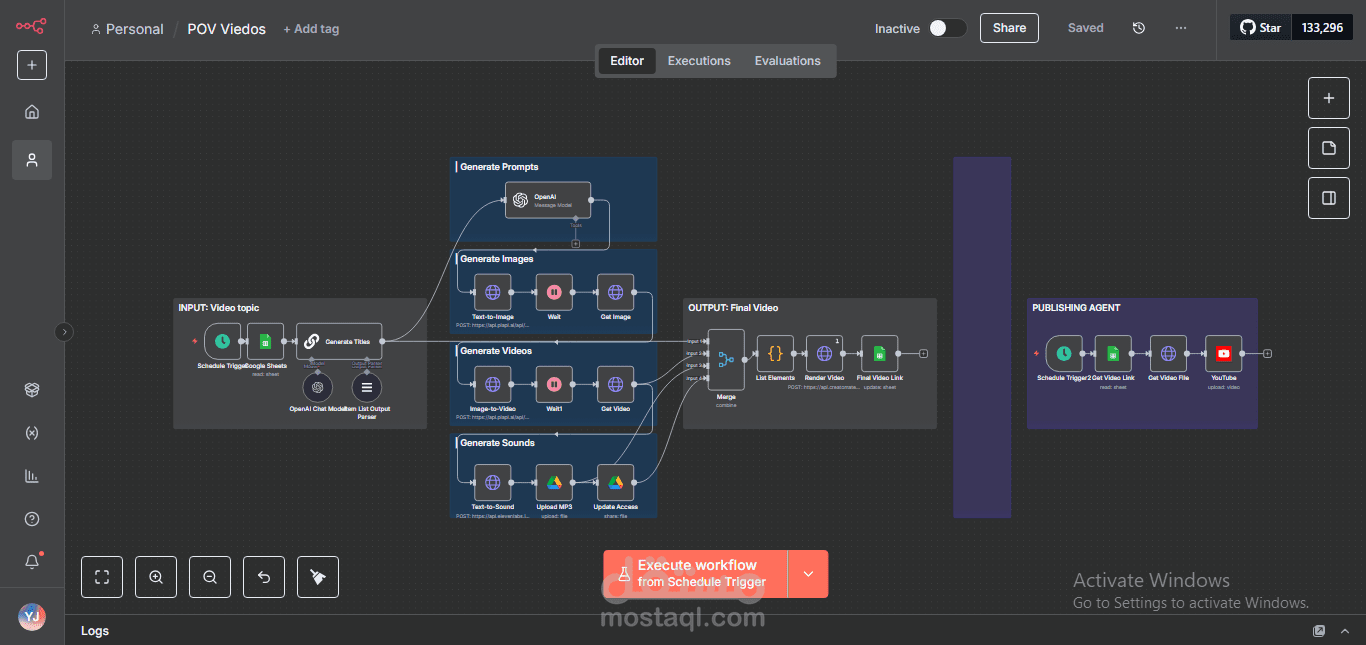1366x645 pixels.
Task: Click the logs pop-out icon
Action: pyautogui.click(x=1319, y=631)
